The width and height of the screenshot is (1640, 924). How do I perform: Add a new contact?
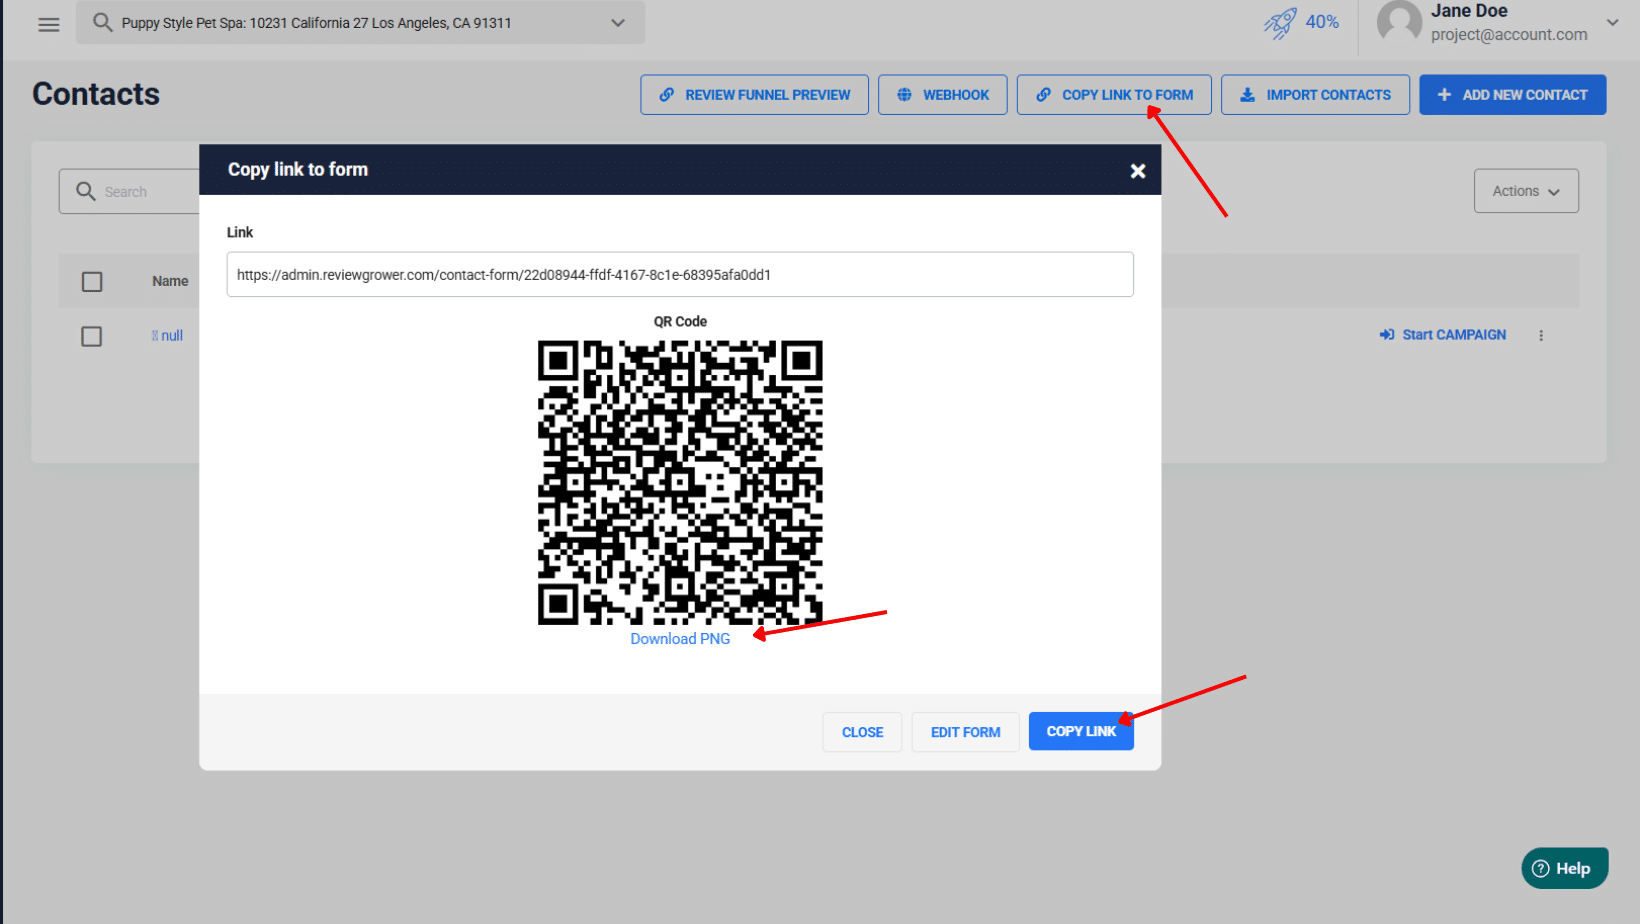coord(1512,95)
